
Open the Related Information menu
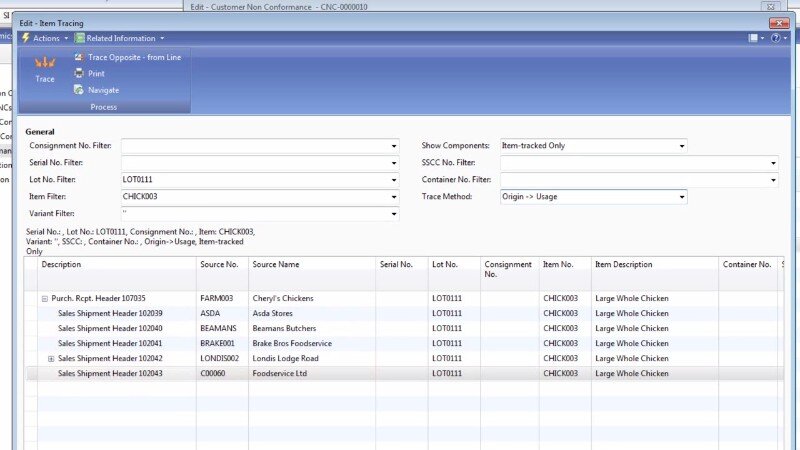(x=125, y=38)
